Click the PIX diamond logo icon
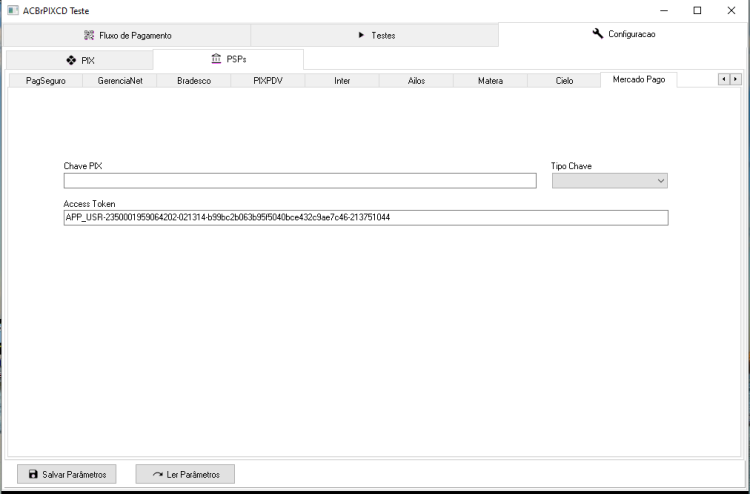Viewport: 750px width, 494px height. [71, 60]
